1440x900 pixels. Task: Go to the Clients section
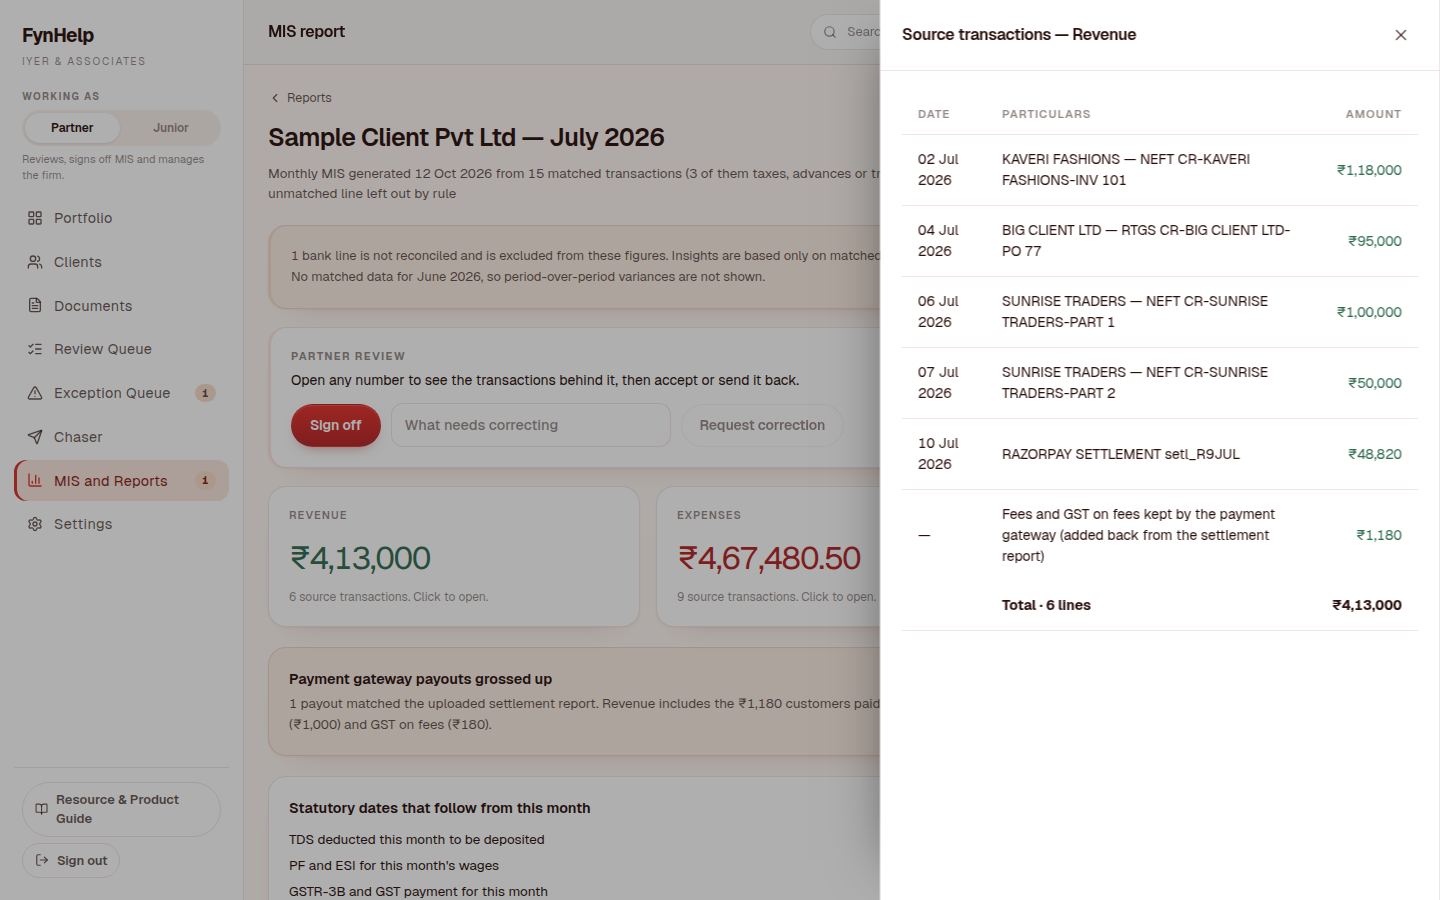121,262
